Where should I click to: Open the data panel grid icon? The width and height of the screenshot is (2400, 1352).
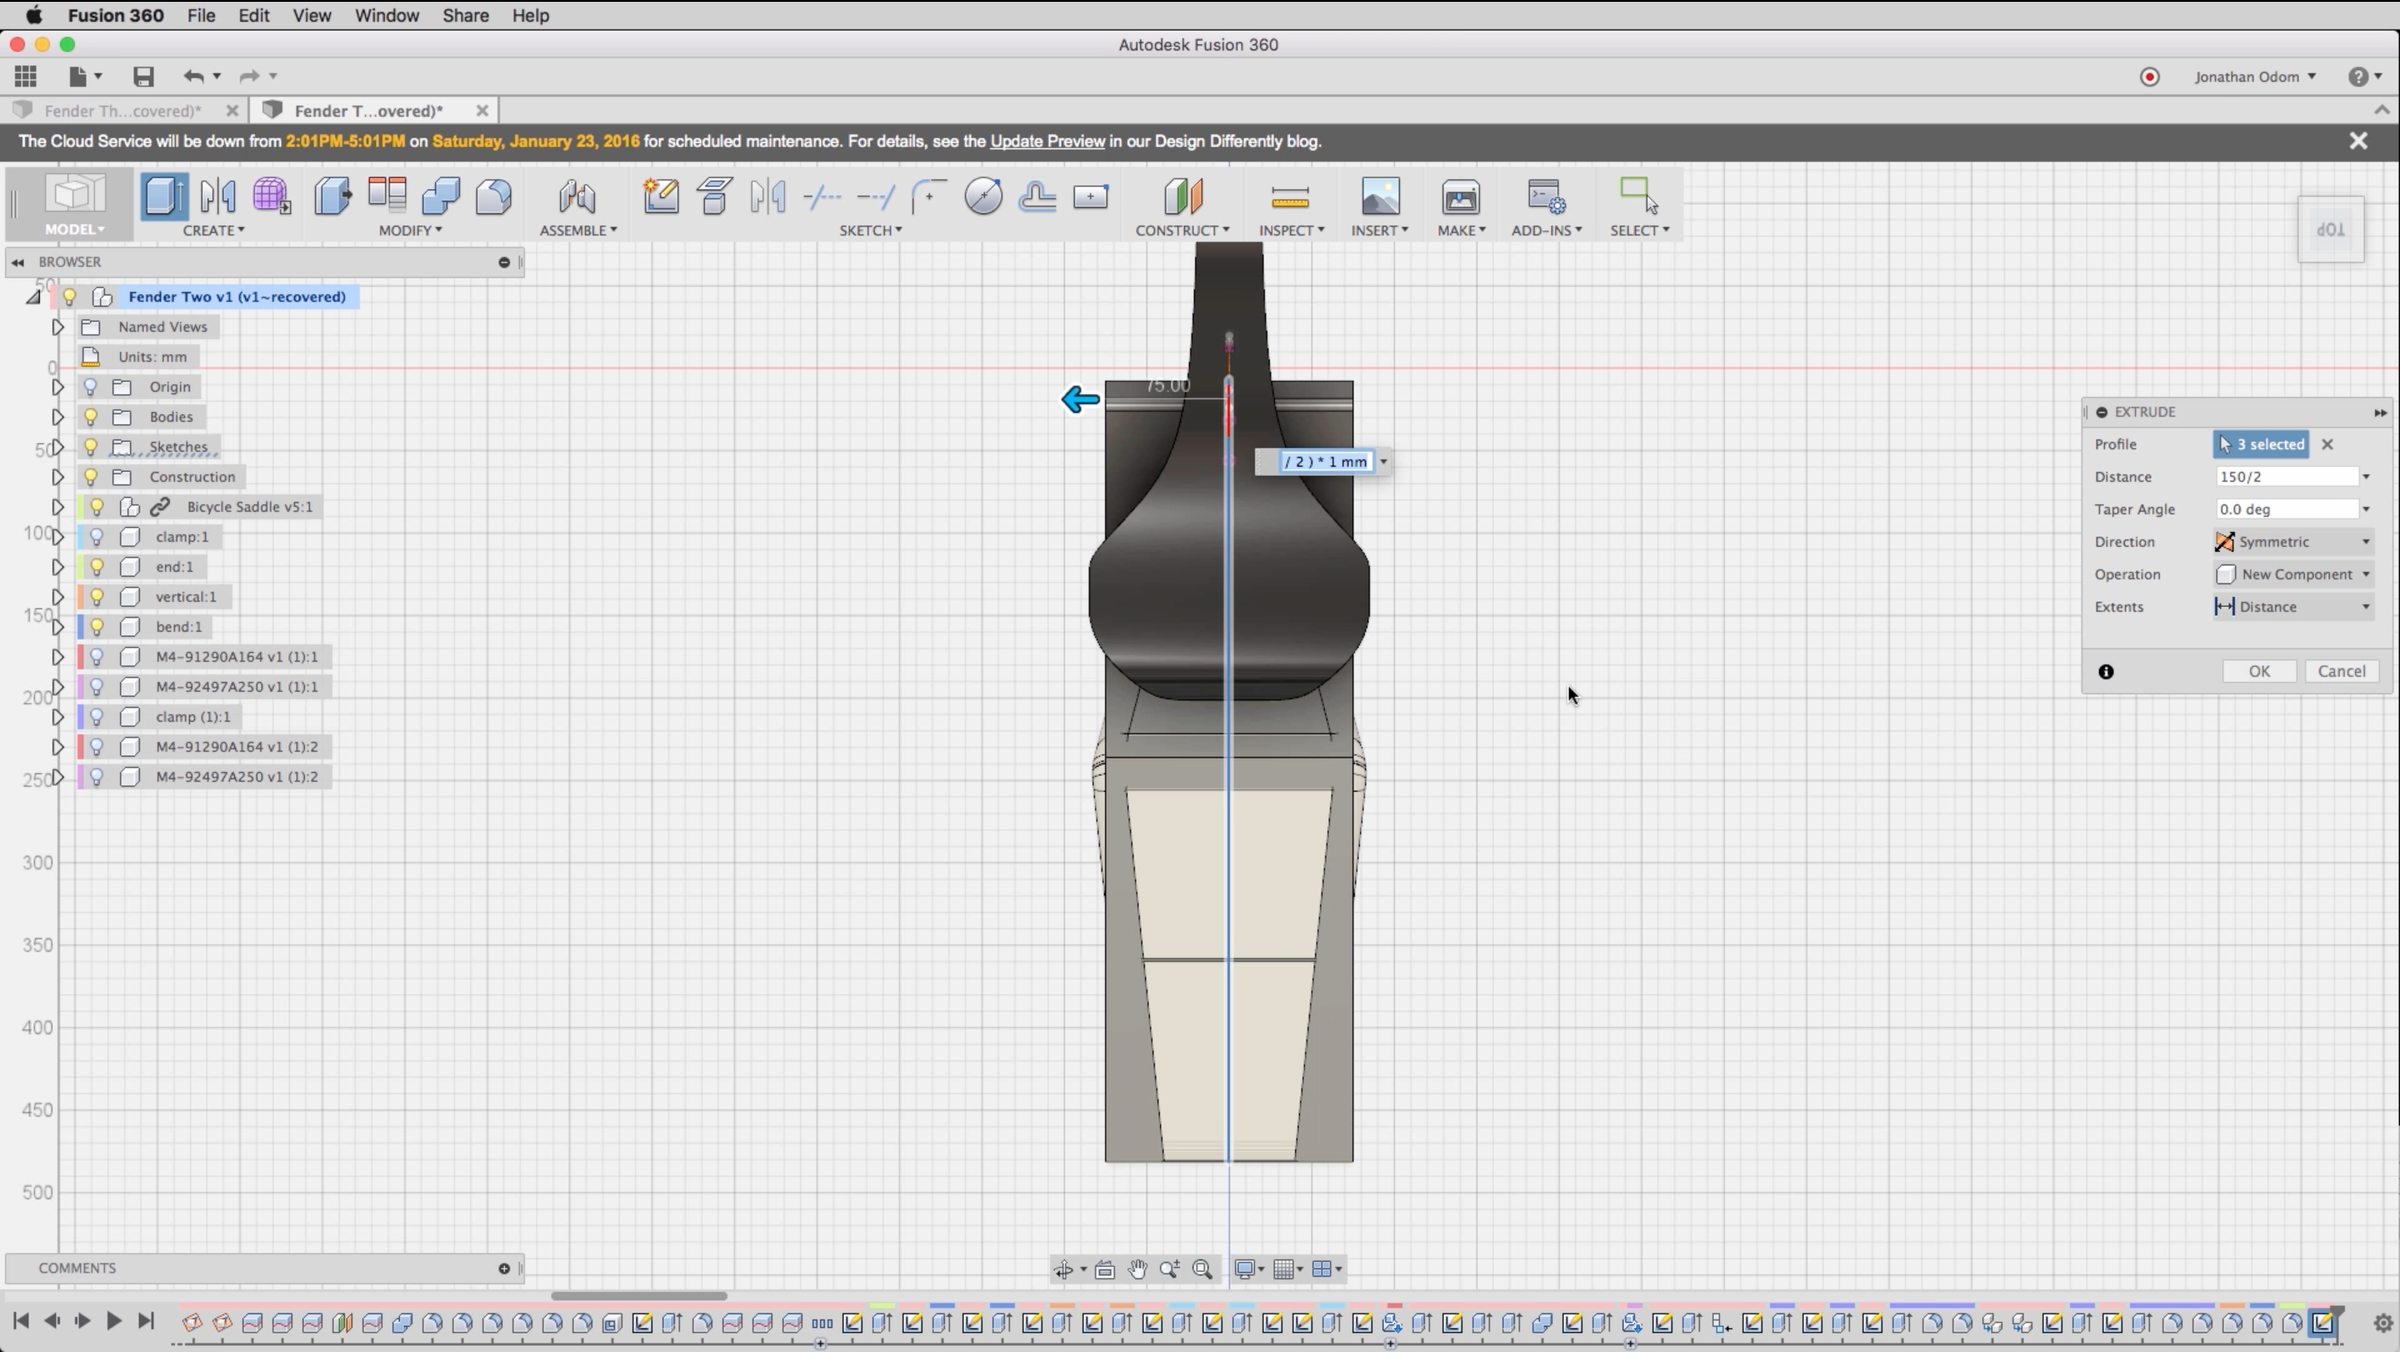tap(26, 77)
